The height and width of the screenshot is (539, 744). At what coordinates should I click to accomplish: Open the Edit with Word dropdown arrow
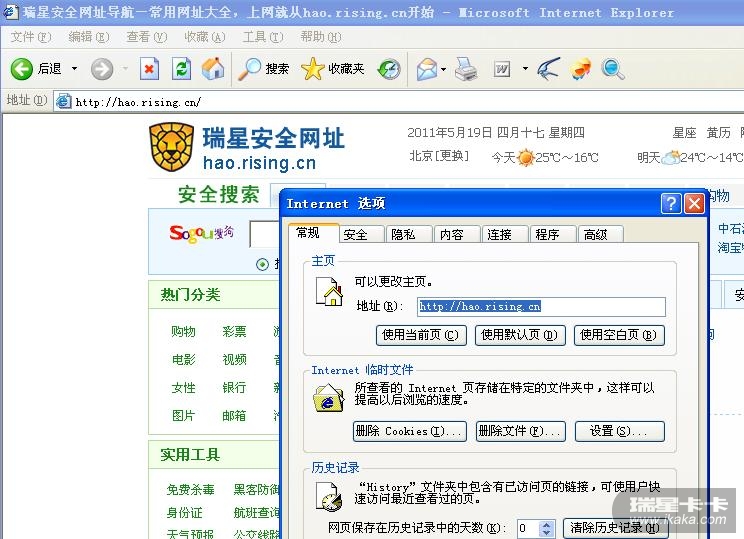click(525, 69)
